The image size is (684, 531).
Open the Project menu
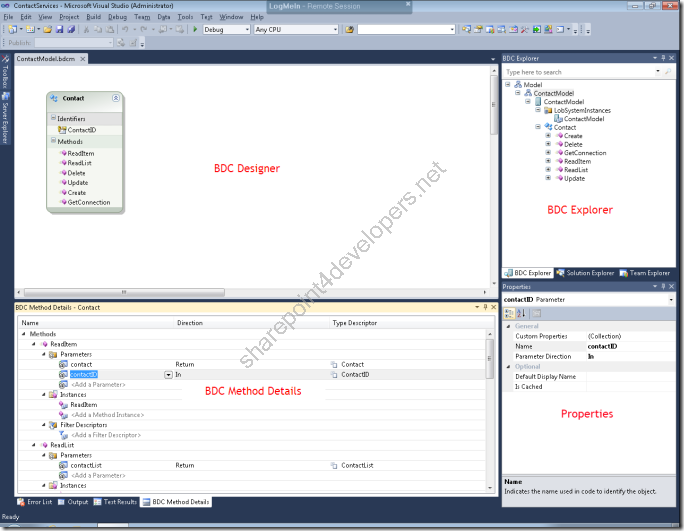69,17
